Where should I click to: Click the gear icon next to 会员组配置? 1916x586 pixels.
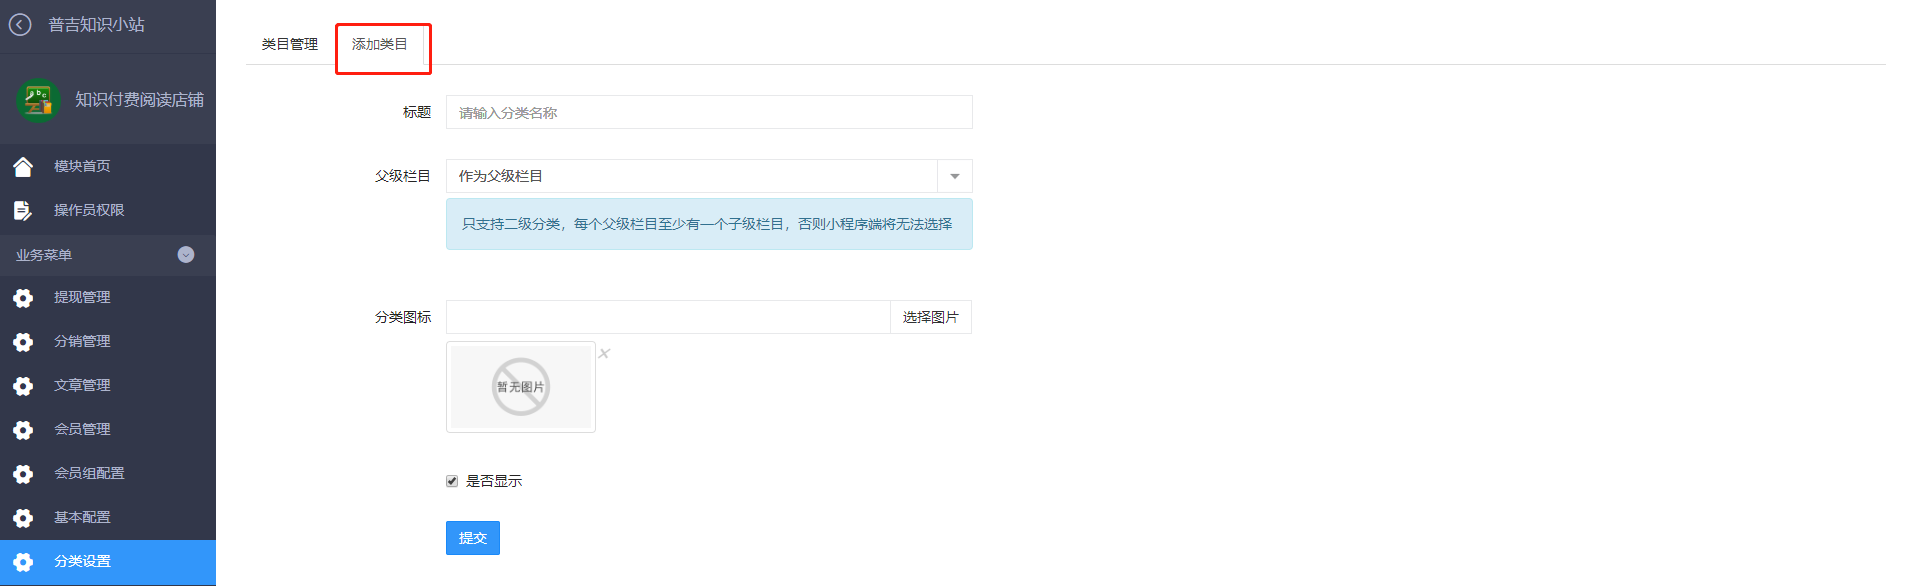tap(23, 474)
